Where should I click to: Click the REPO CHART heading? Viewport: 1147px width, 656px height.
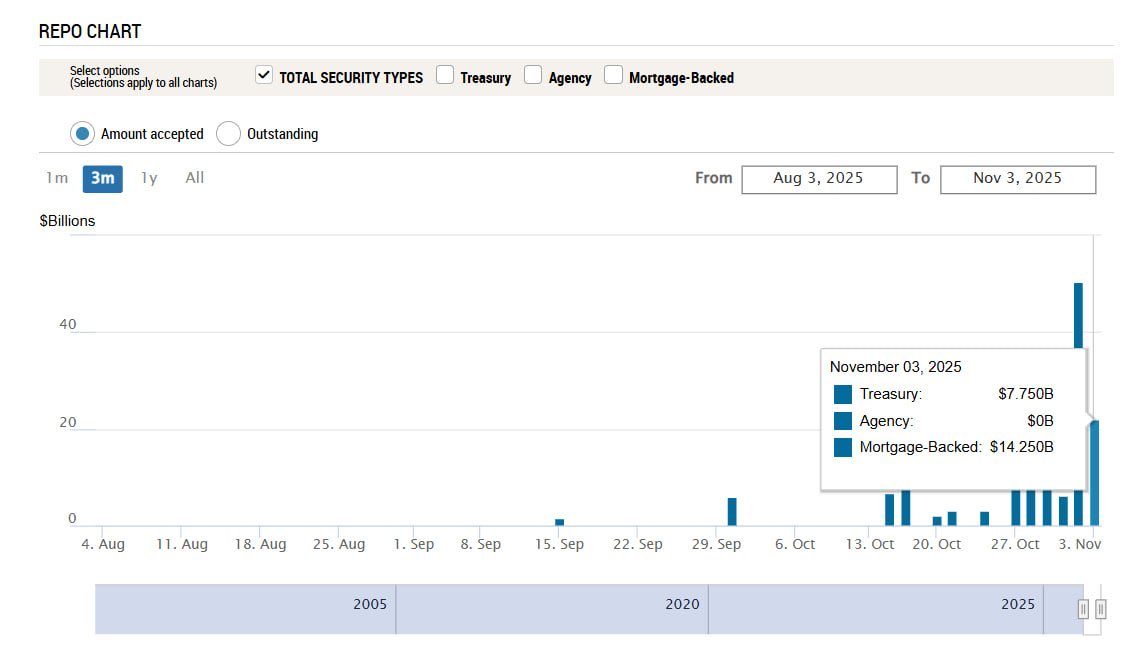(90, 31)
